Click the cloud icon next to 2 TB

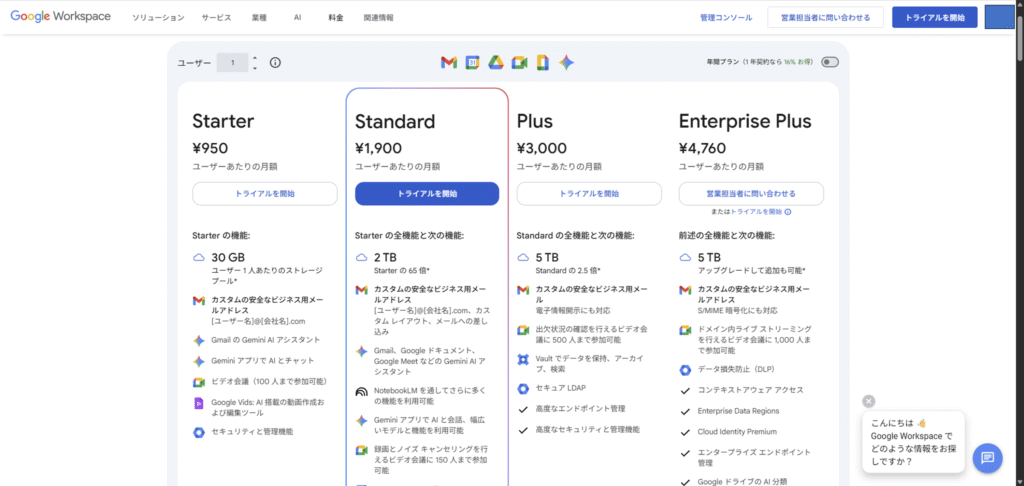coord(361,258)
